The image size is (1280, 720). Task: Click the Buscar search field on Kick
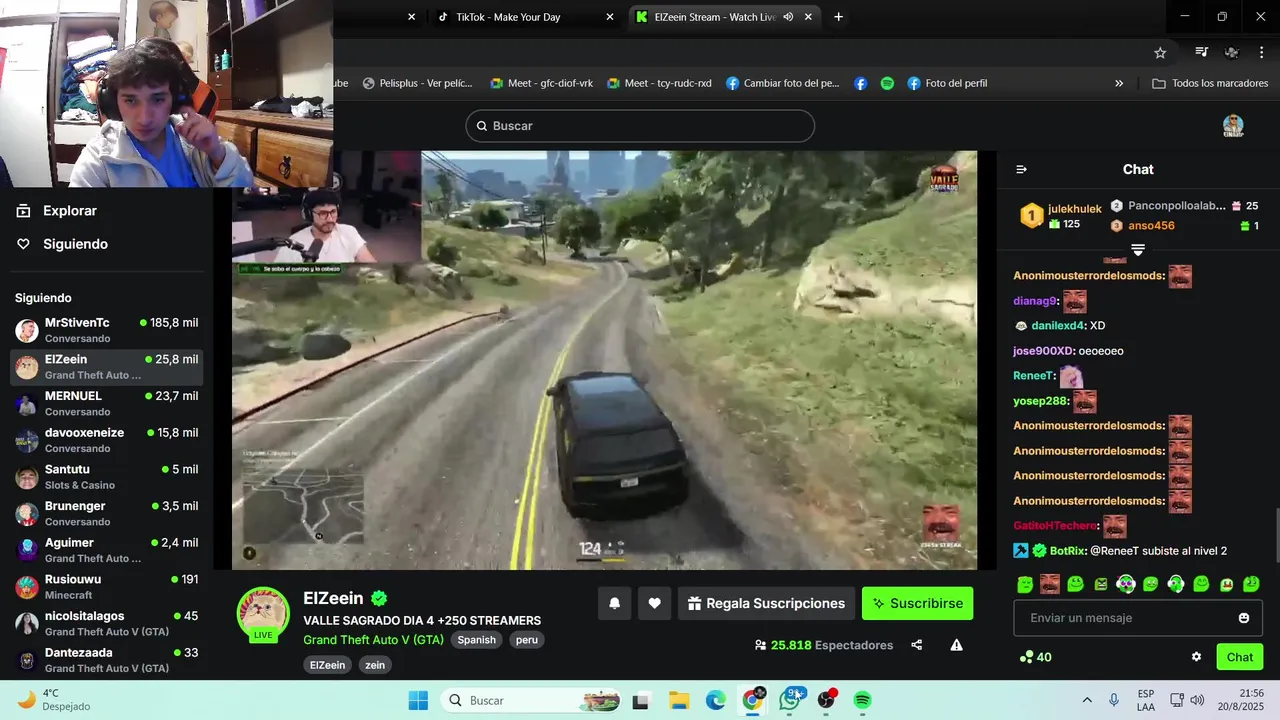click(x=640, y=126)
